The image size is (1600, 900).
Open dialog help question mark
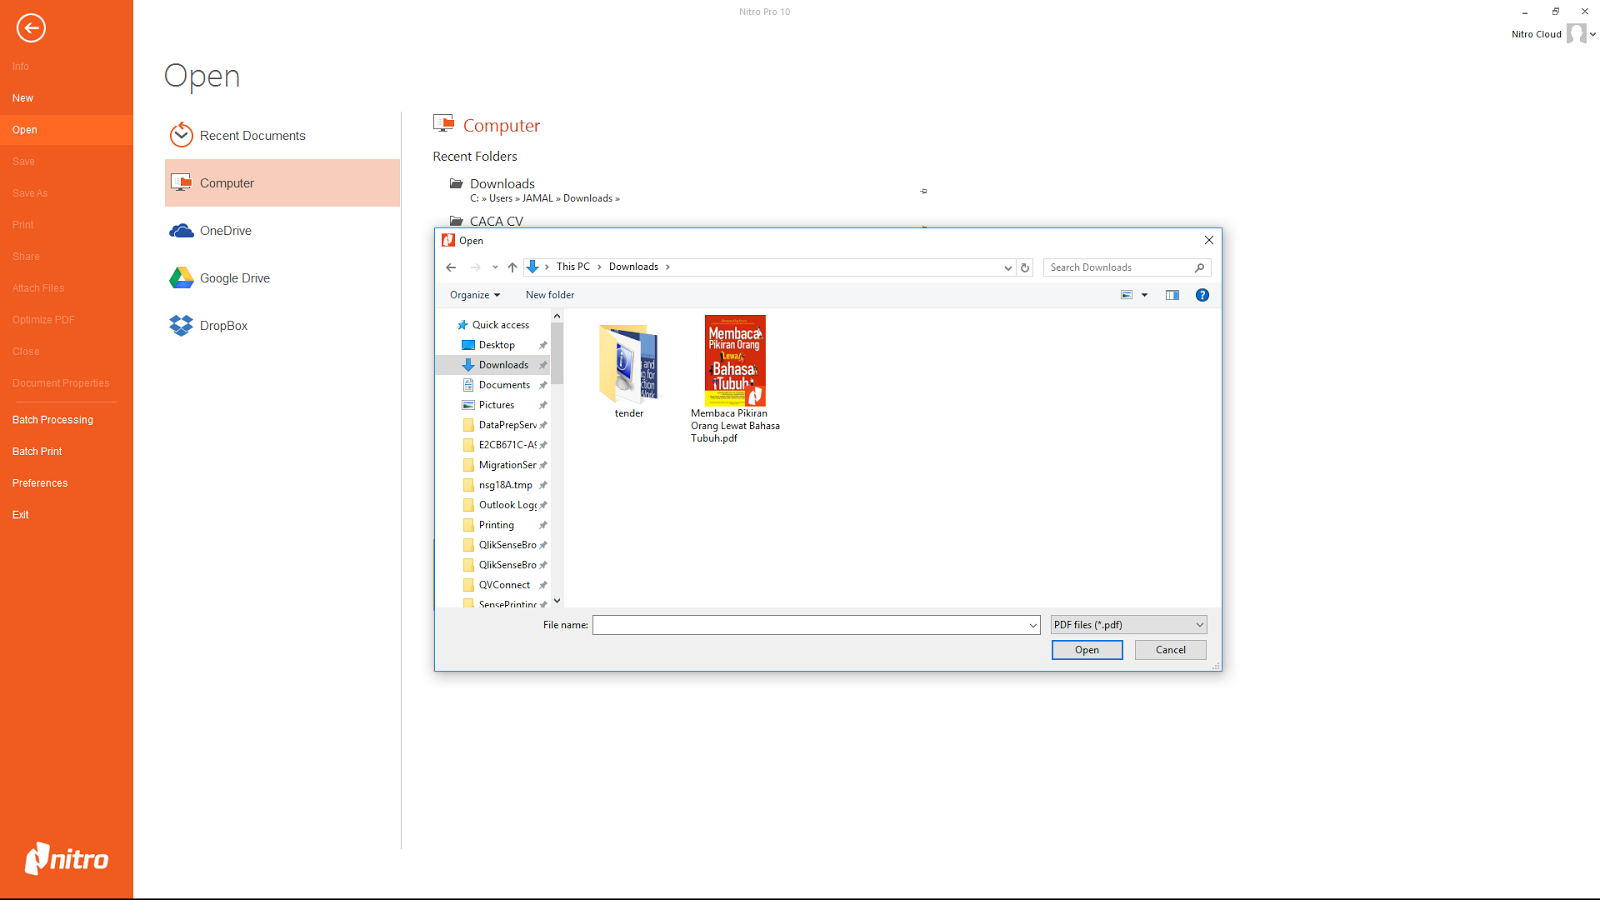(x=1202, y=295)
